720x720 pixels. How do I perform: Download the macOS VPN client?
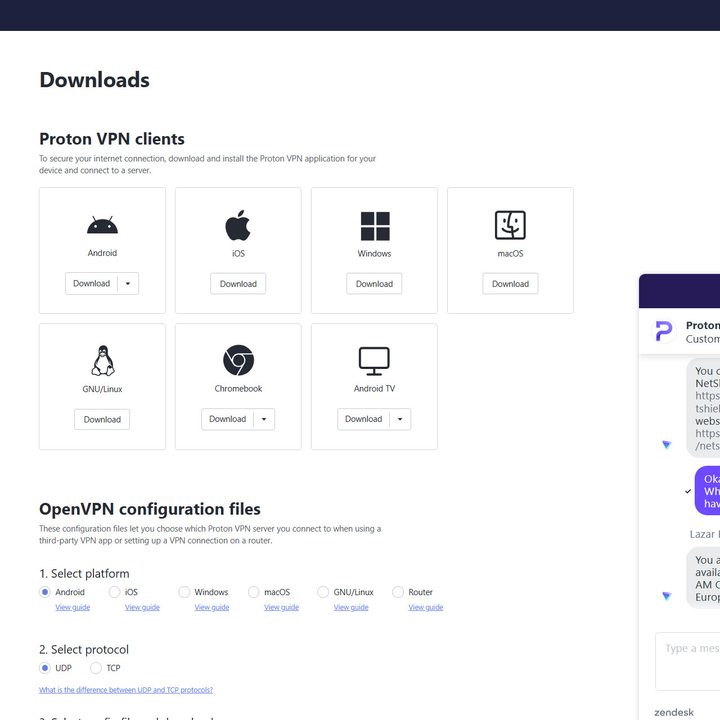(x=510, y=284)
